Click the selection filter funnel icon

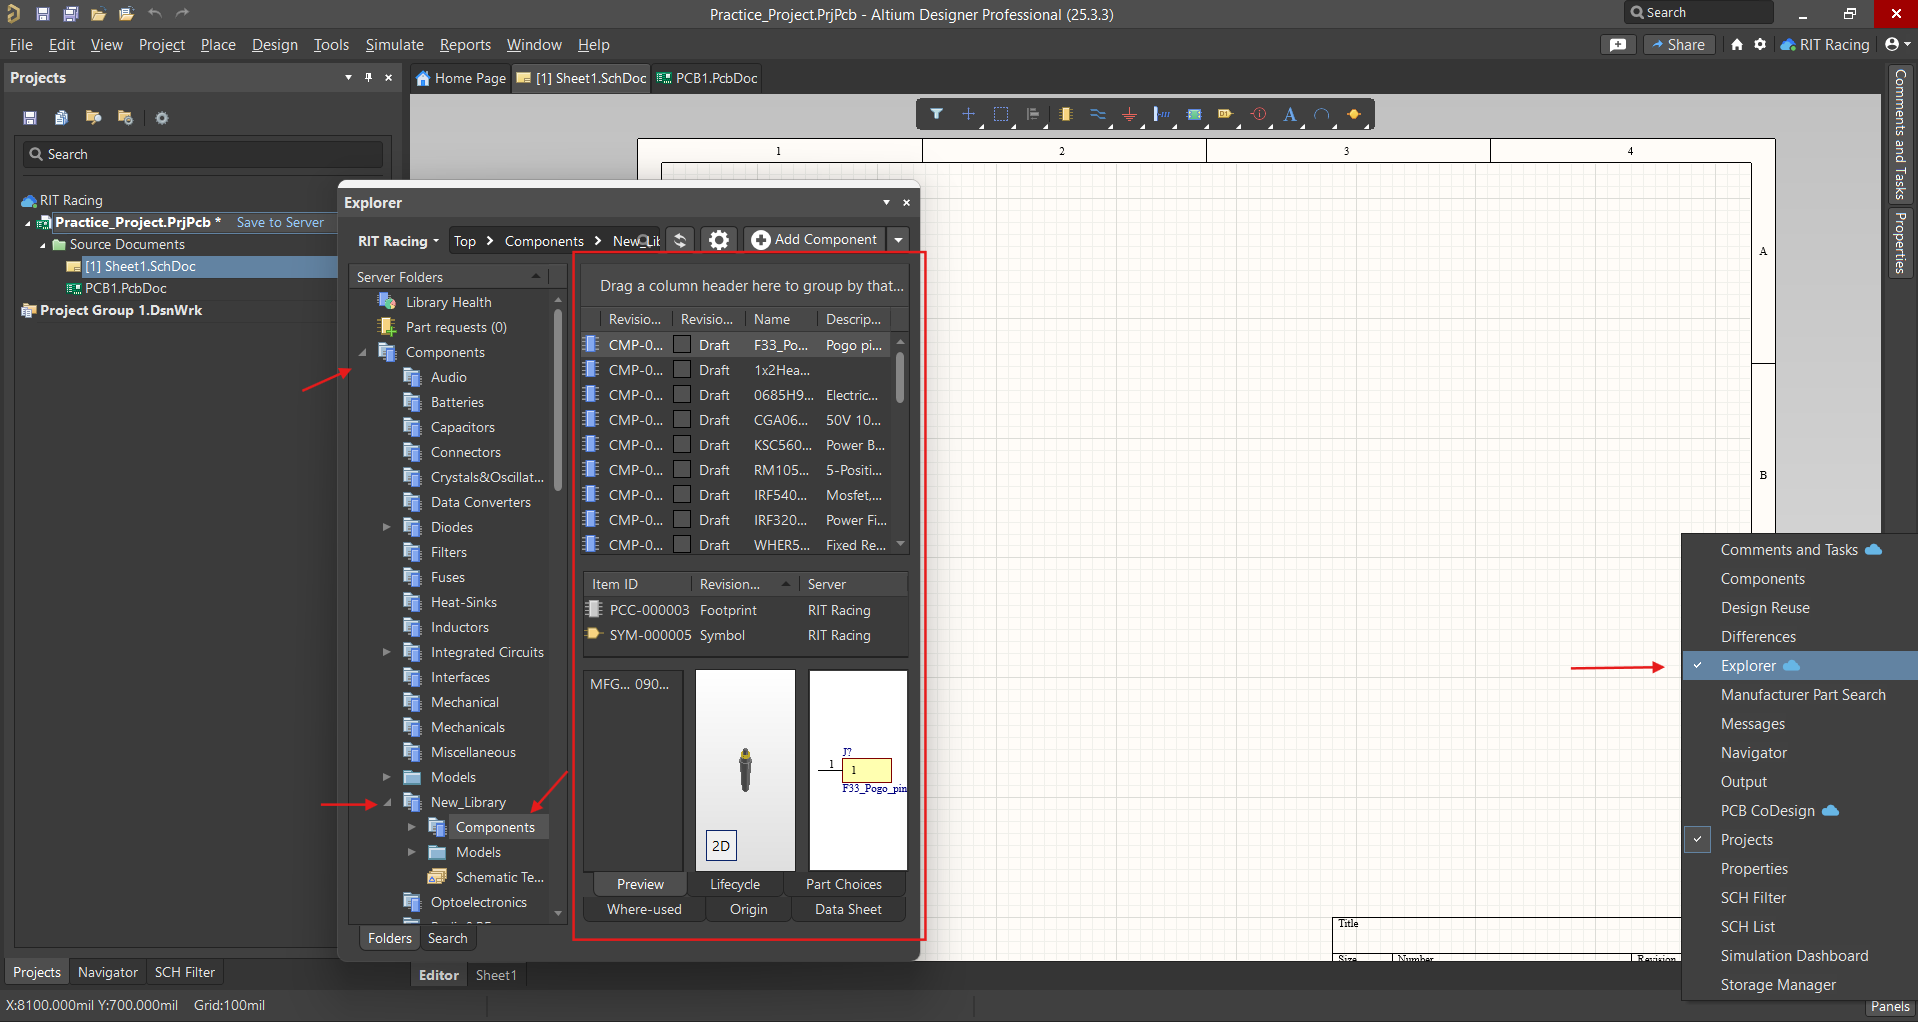tap(936, 114)
